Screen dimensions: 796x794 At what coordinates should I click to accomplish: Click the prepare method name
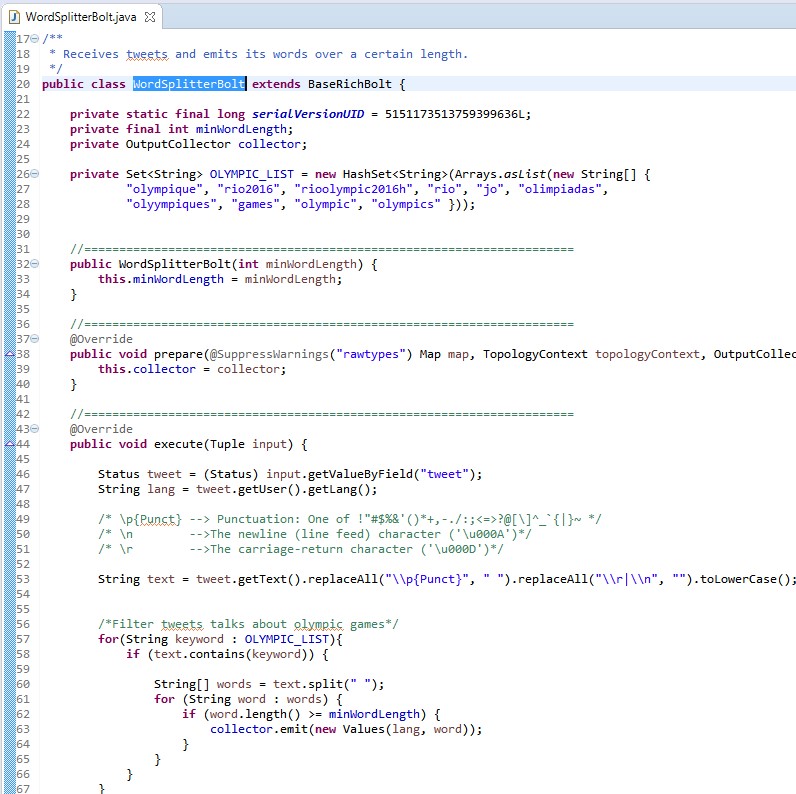point(178,354)
